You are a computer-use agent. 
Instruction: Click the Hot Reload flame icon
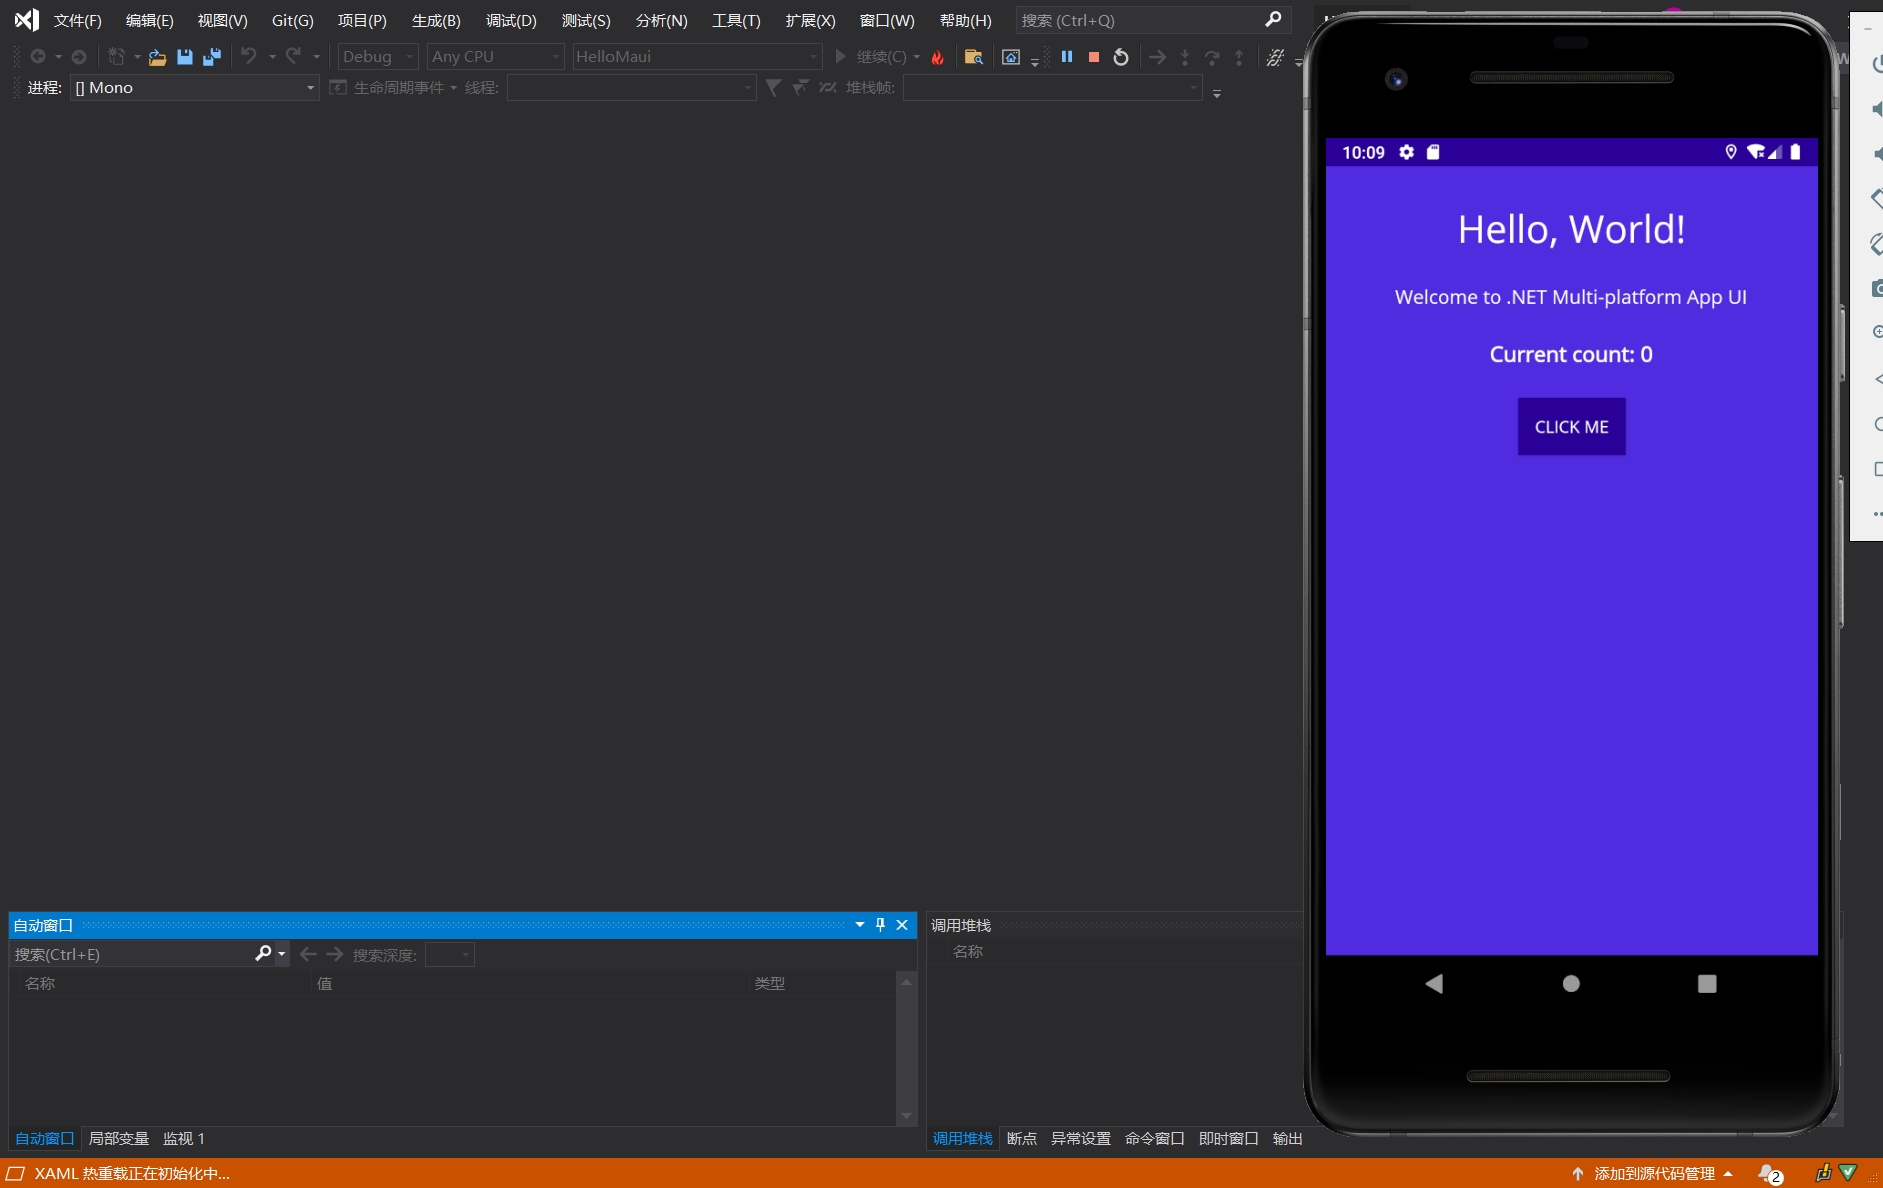pyautogui.click(x=938, y=57)
